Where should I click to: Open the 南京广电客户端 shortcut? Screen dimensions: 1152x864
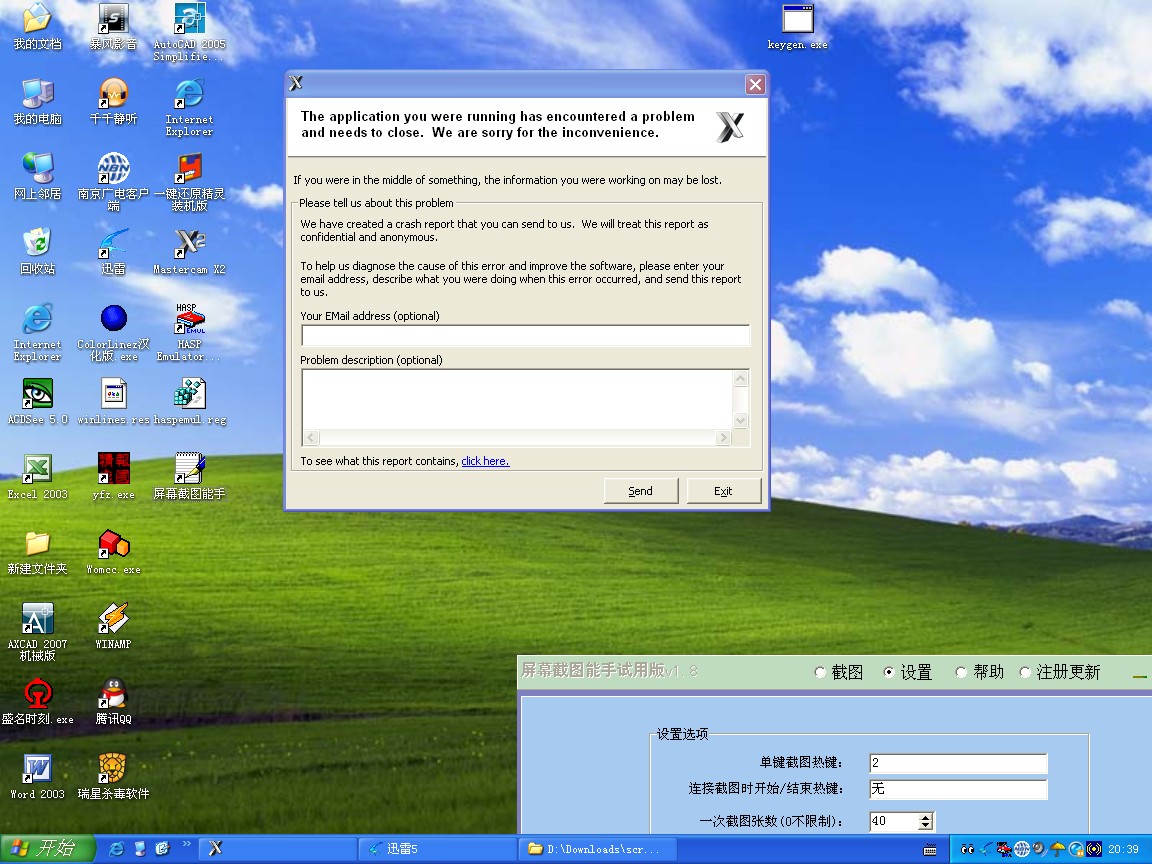point(113,183)
